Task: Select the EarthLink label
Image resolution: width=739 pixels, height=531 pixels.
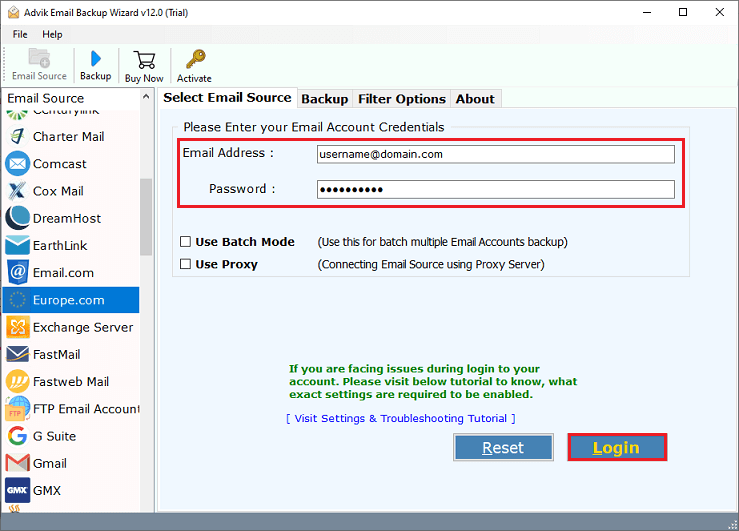Action: 60,246
